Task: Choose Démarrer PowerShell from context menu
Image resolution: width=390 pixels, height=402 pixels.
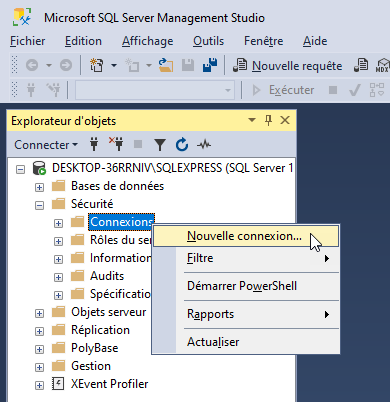Action: pos(246,286)
